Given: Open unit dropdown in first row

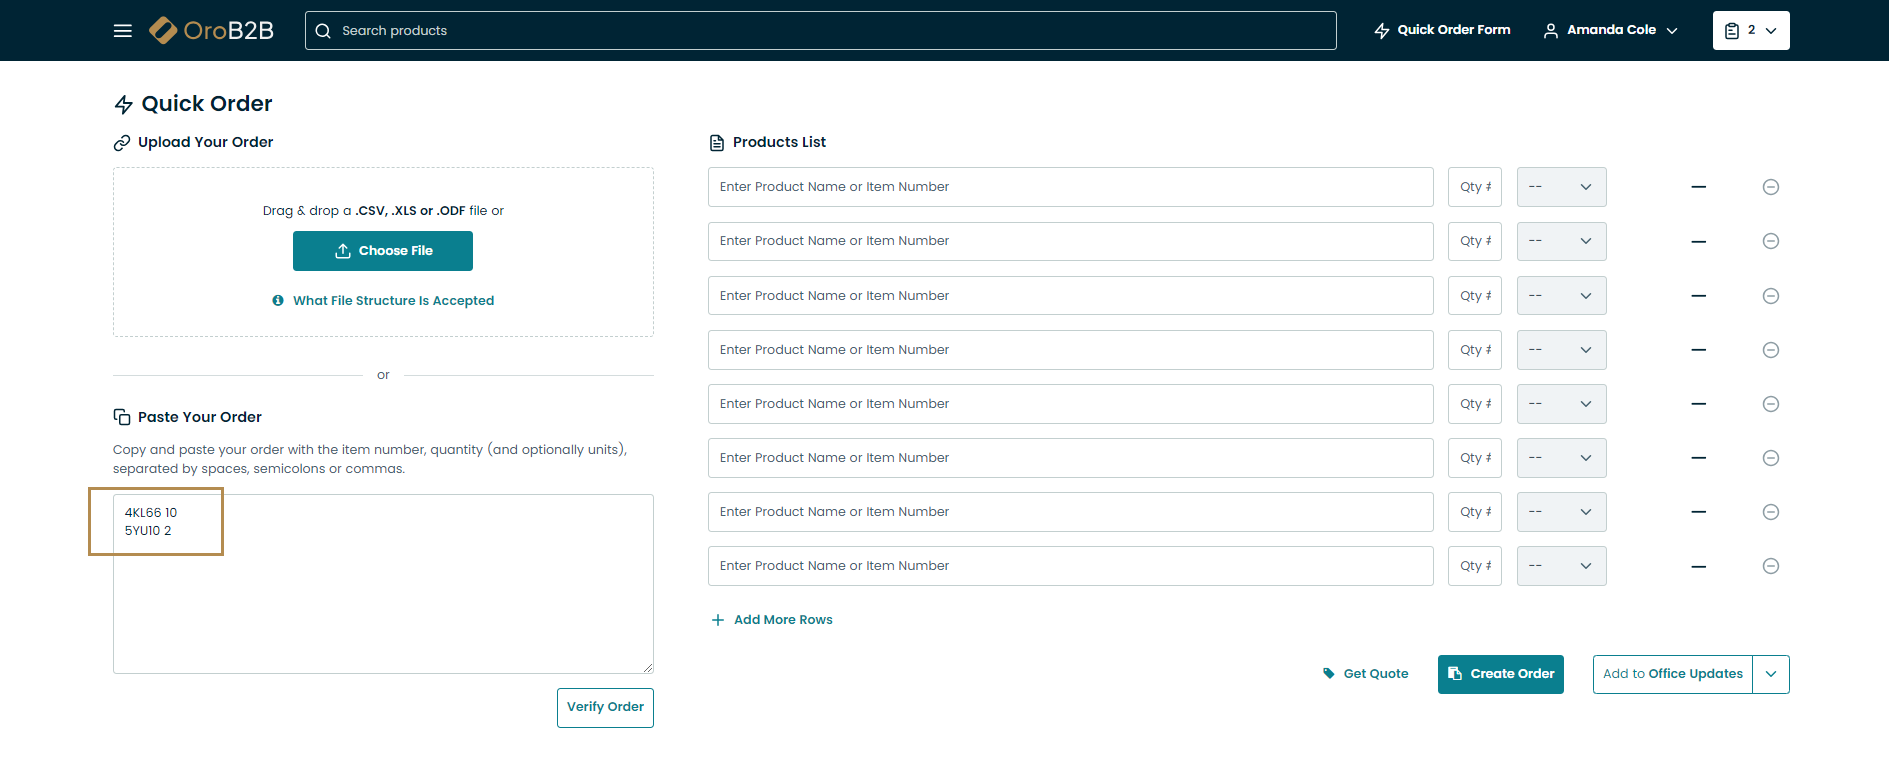Looking at the screenshot, I should [x=1561, y=187].
